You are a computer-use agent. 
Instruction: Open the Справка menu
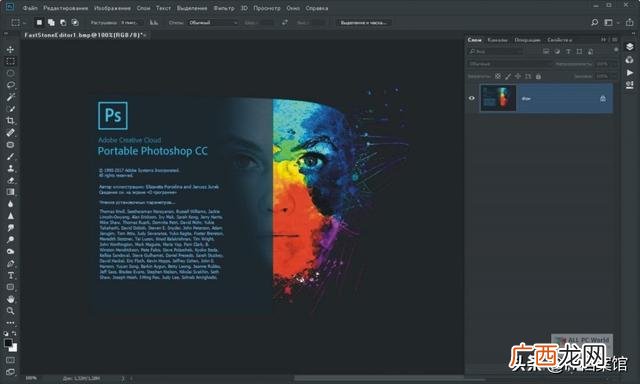coord(317,8)
